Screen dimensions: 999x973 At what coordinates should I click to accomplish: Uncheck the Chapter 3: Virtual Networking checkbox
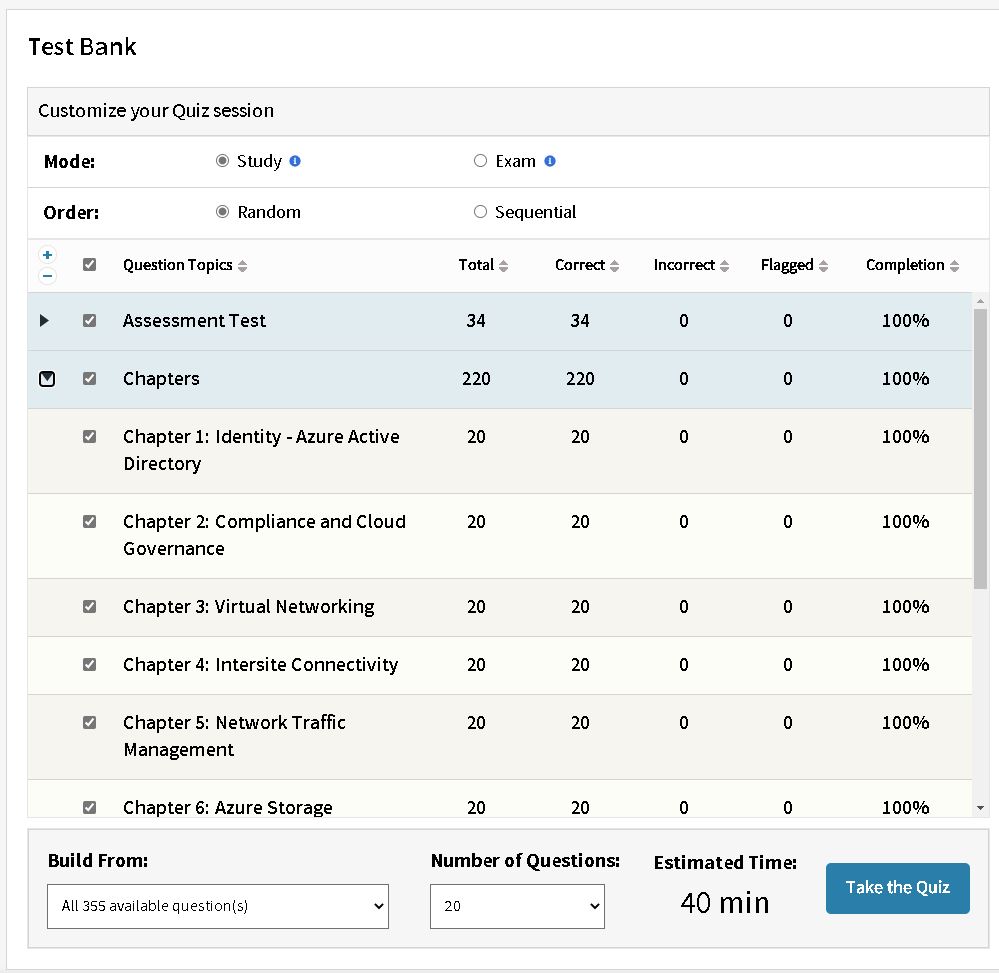pos(90,607)
